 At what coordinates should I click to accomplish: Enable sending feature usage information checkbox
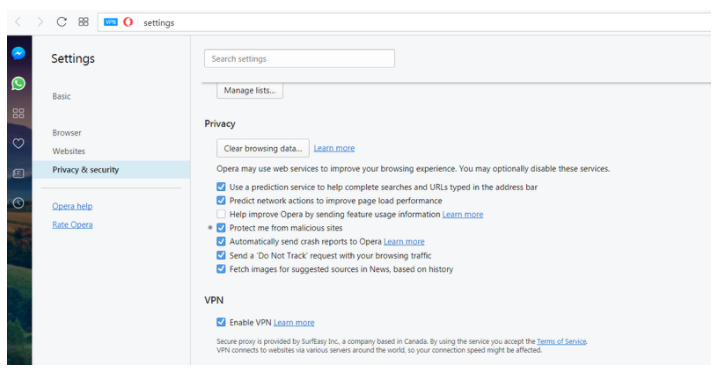(221, 214)
